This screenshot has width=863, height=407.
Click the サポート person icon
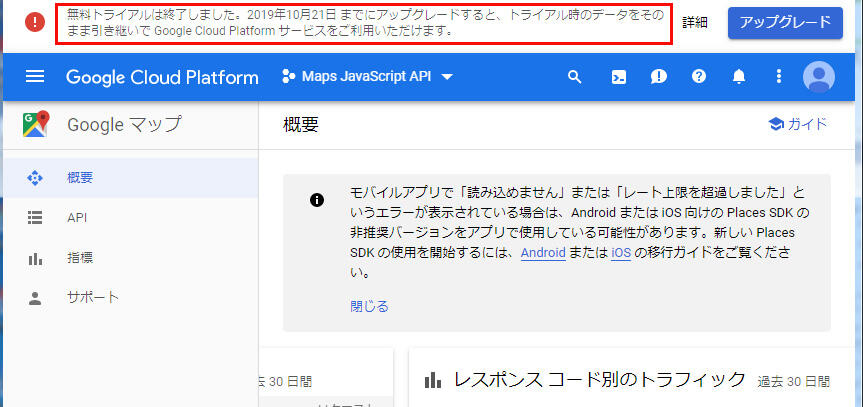click(x=35, y=298)
